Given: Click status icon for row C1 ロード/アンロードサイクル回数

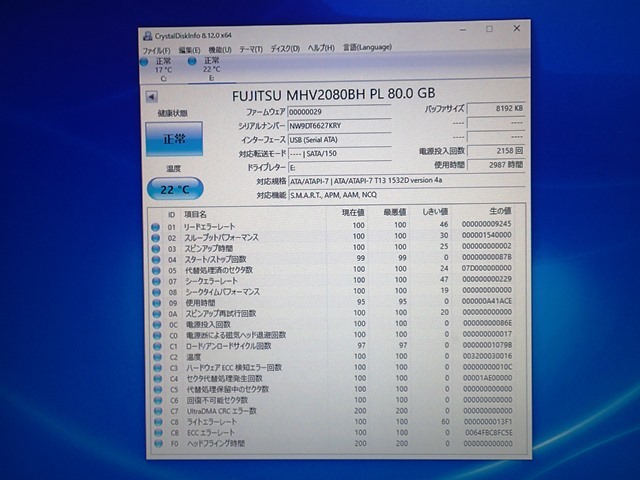Looking at the screenshot, I should click(158, 347).
